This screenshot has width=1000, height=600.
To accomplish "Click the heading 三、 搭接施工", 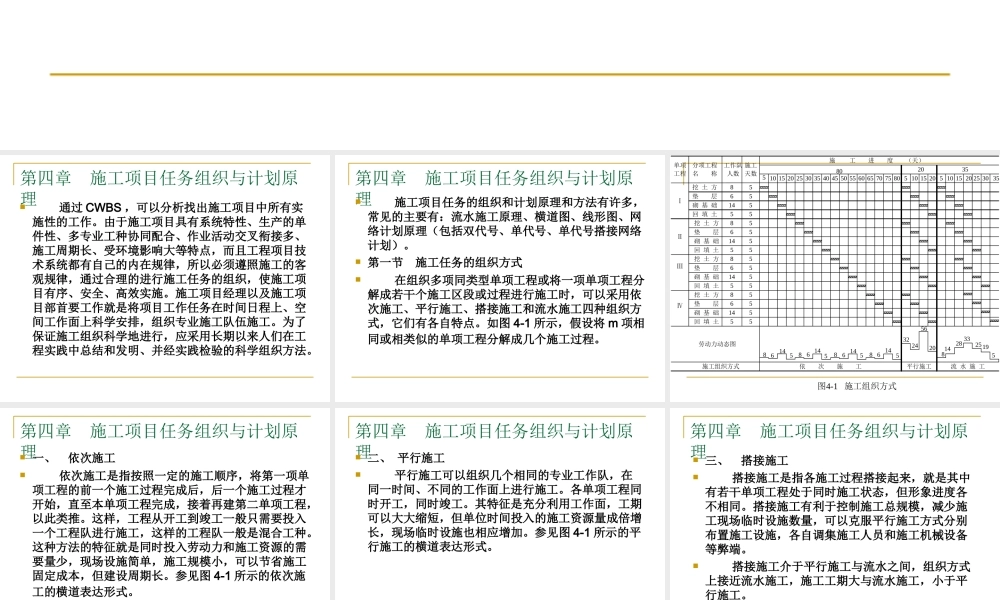I will pyautogui.click(x=746, y=460).
